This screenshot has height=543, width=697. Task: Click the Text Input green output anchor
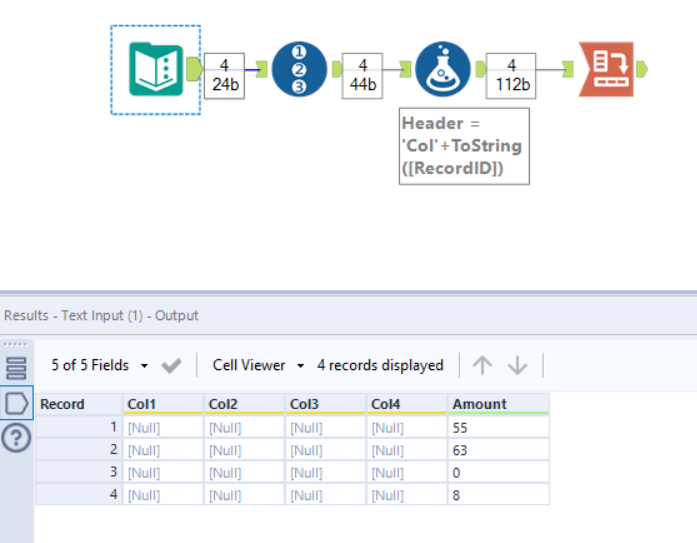point(193,69)
